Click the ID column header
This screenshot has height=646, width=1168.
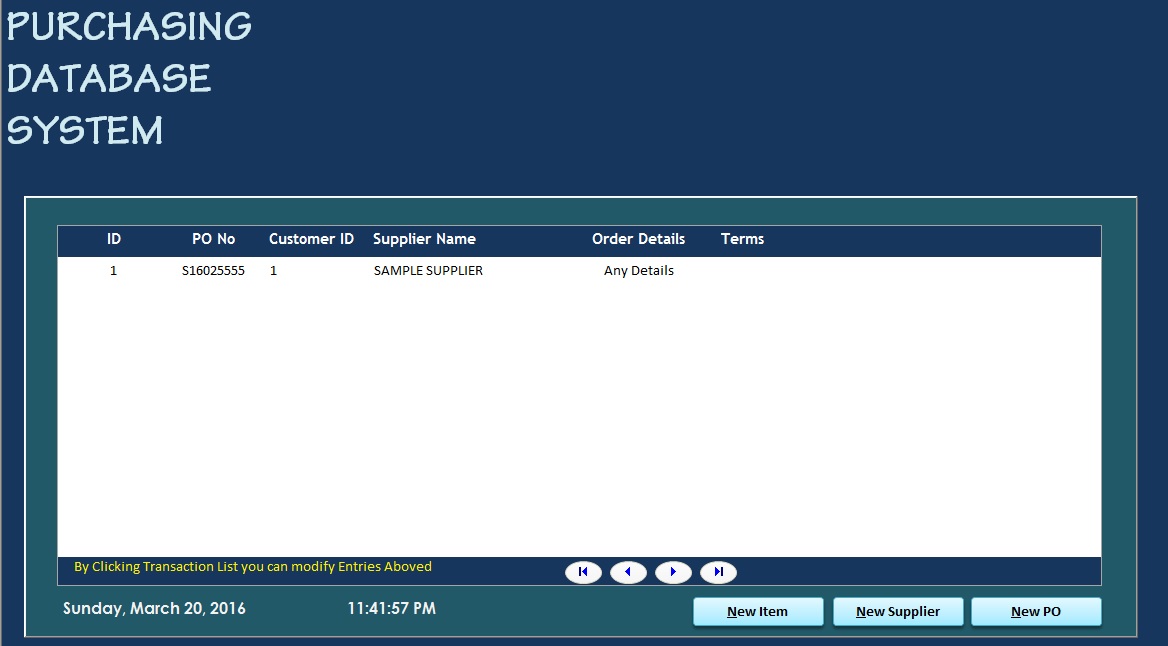(113, 239)
